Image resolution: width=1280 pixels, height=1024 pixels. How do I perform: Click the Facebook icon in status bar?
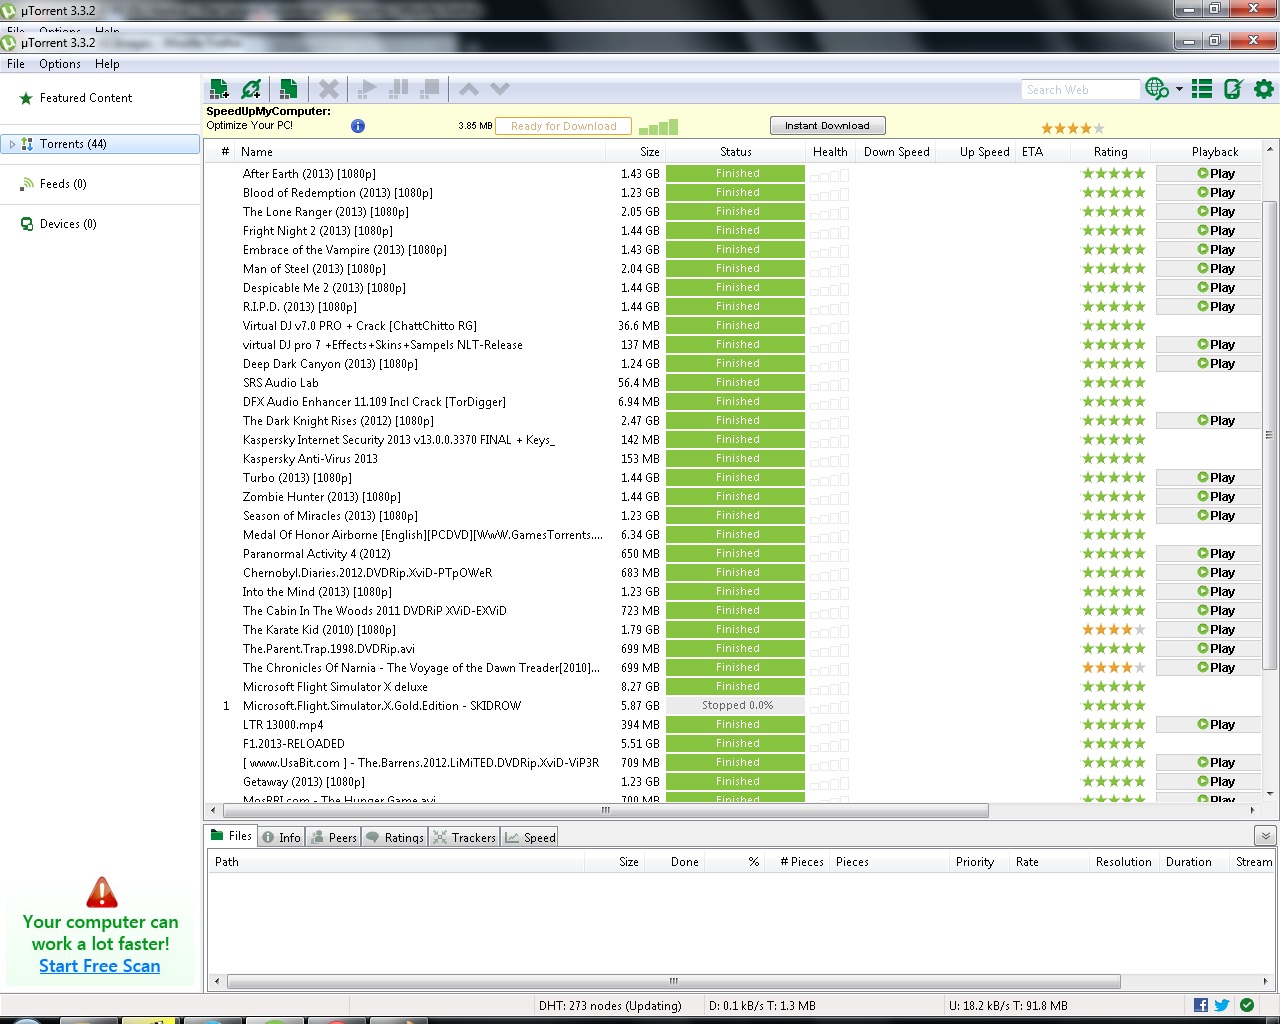pyautogui.click(x=1201, y=1005)
